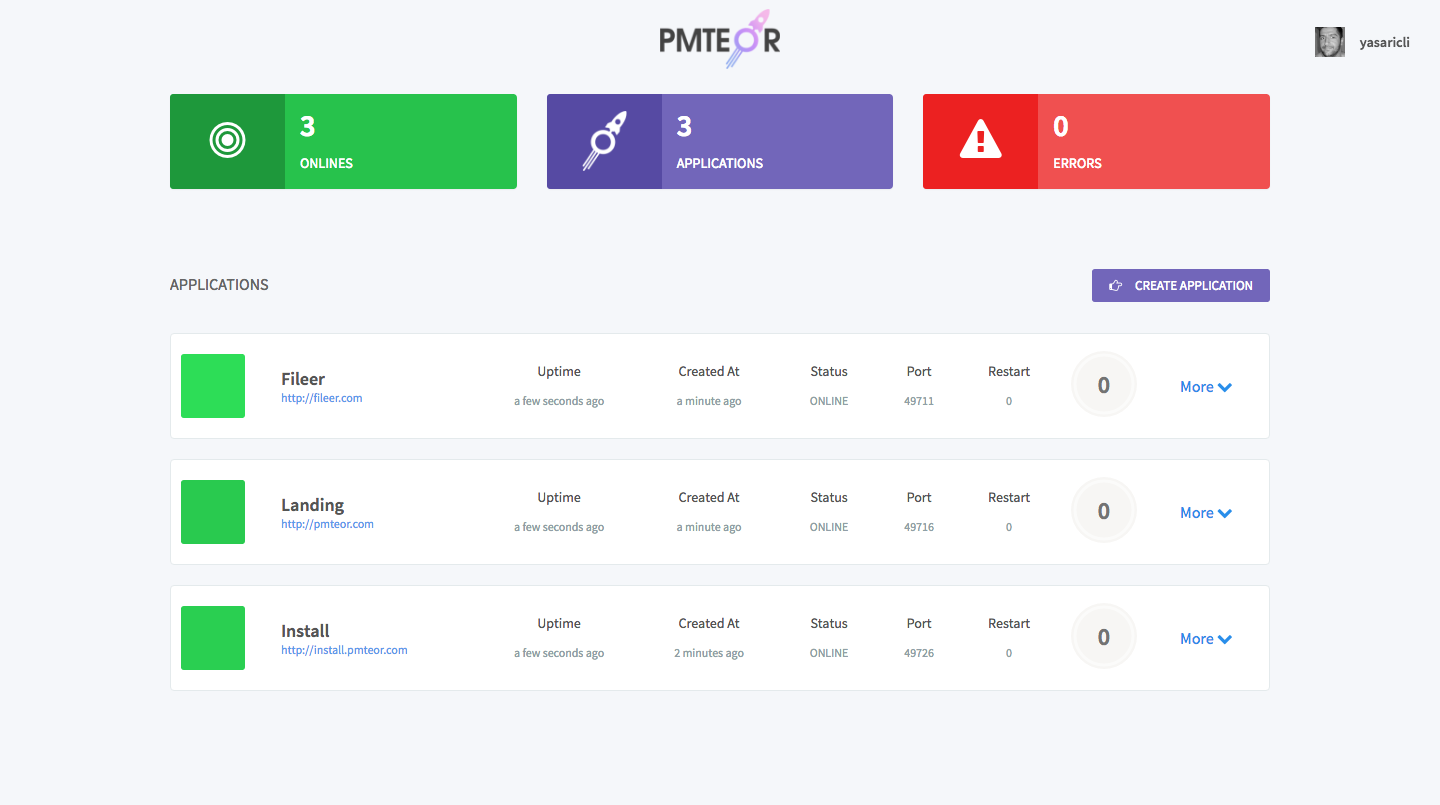This screenshot has height=805, width=1440.
Task: Open the http://install.pmteor.com link
Action: click(344, 650)
